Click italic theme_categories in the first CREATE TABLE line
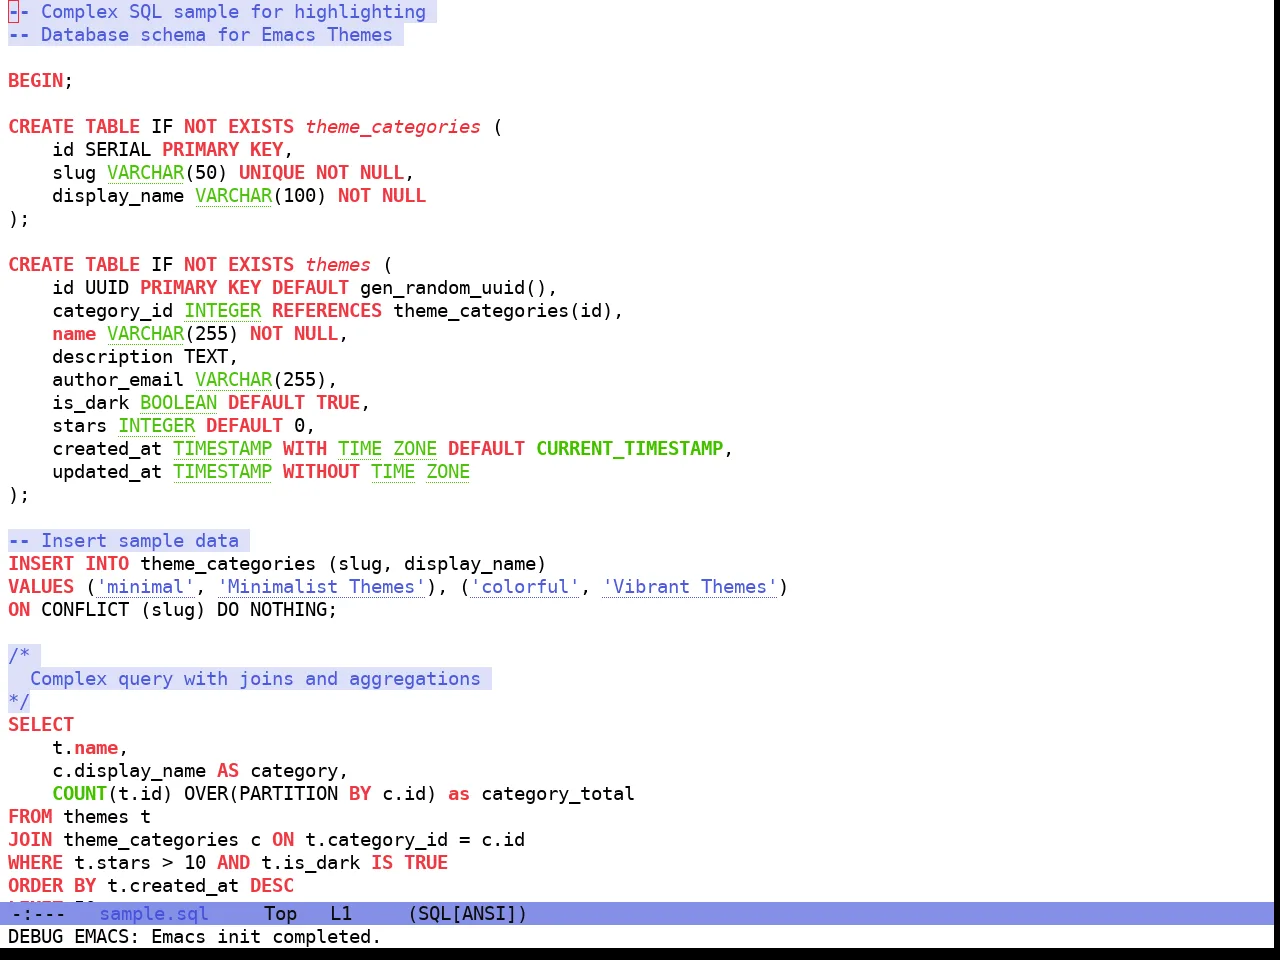The width and height of the screenshot is (1280, 960). 393,127
